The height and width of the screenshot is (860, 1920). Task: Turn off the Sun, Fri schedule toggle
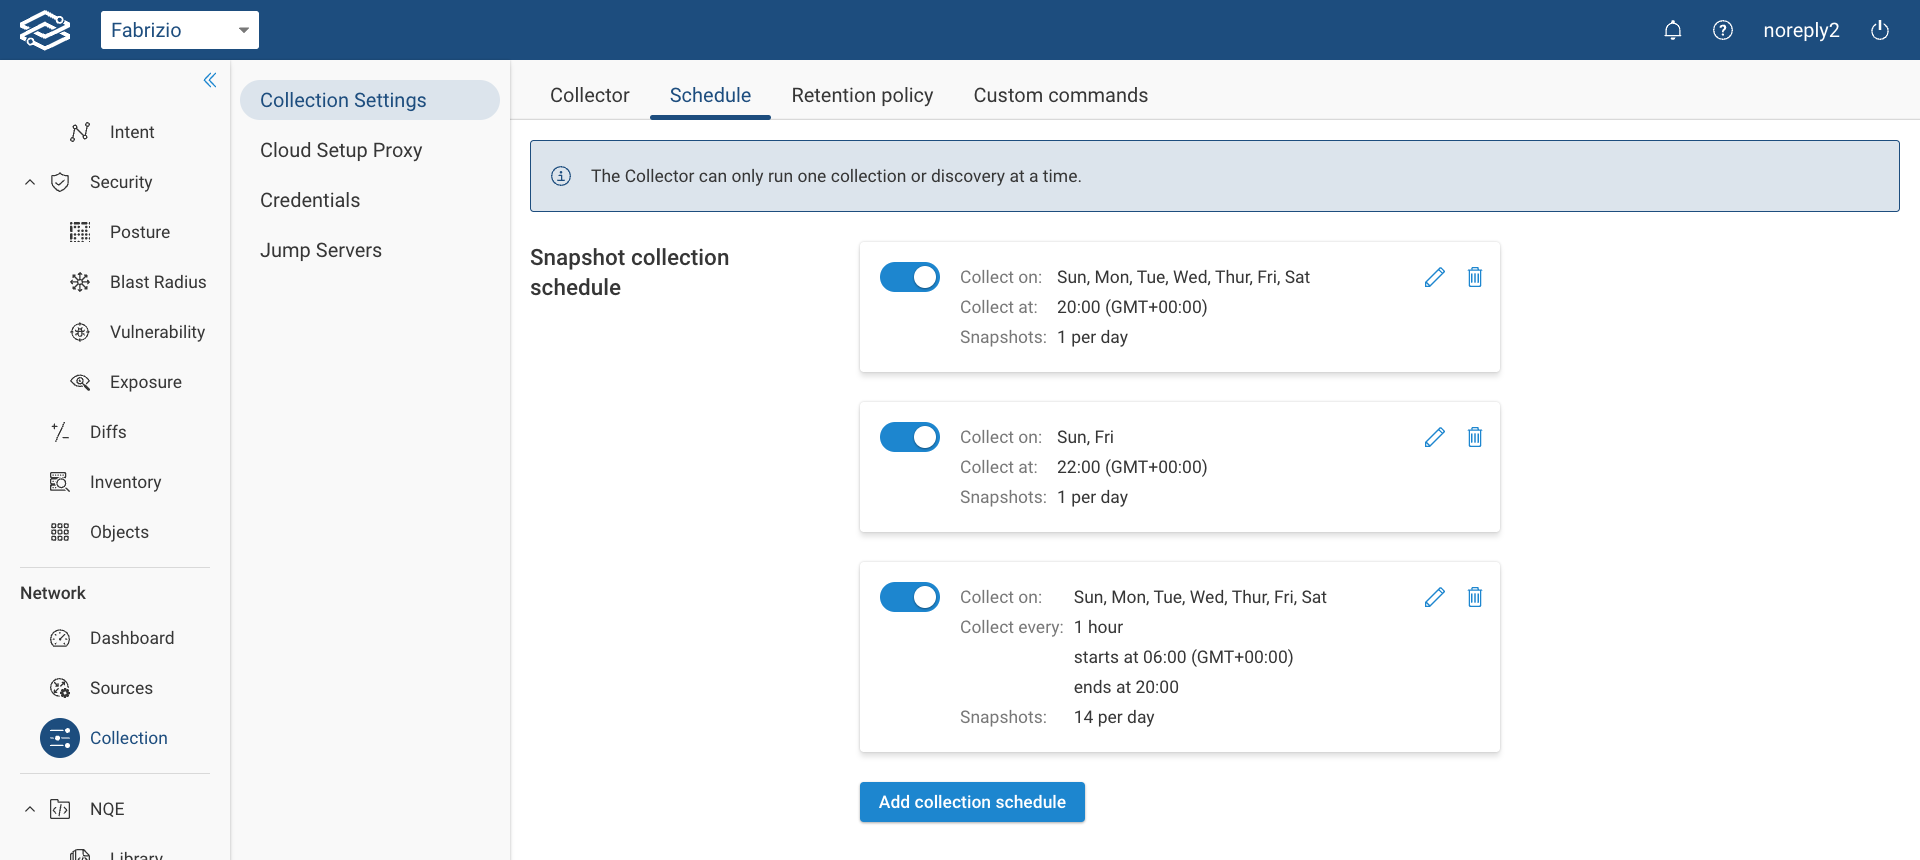coord(909,437)
